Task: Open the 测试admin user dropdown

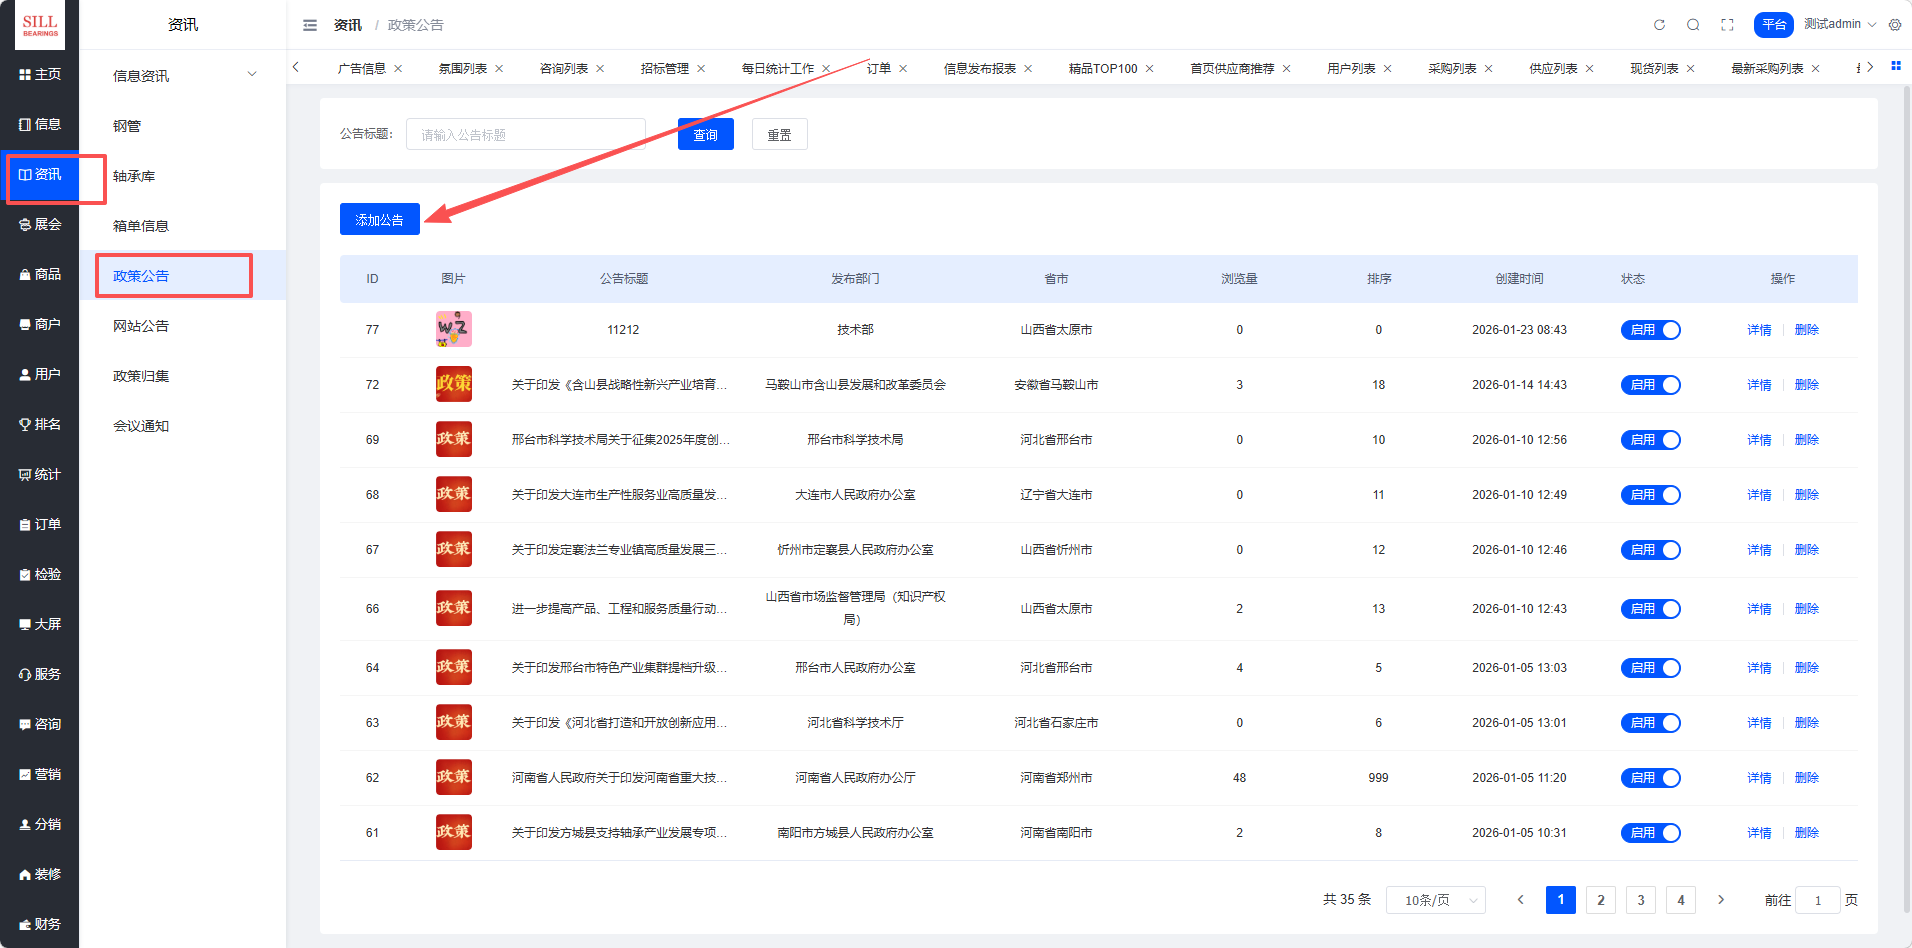Action: tap(1839, 24)
